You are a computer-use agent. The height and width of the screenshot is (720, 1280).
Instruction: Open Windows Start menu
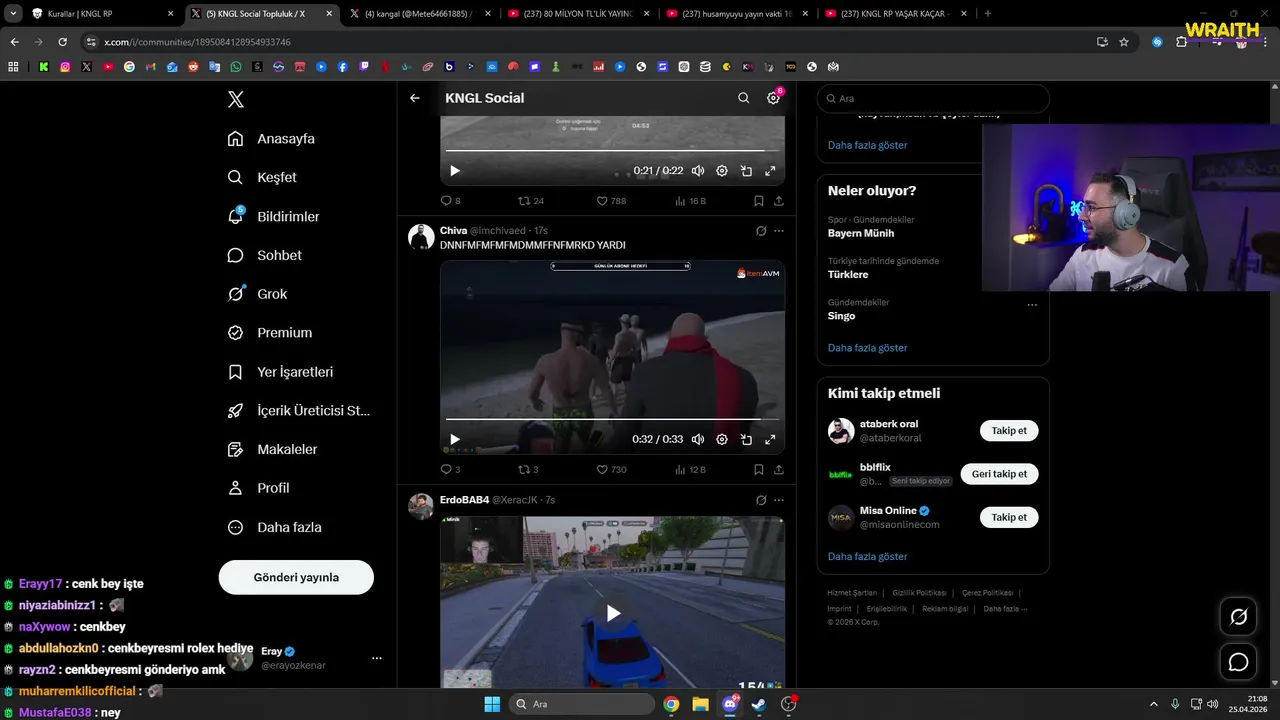tap(492, 704)
